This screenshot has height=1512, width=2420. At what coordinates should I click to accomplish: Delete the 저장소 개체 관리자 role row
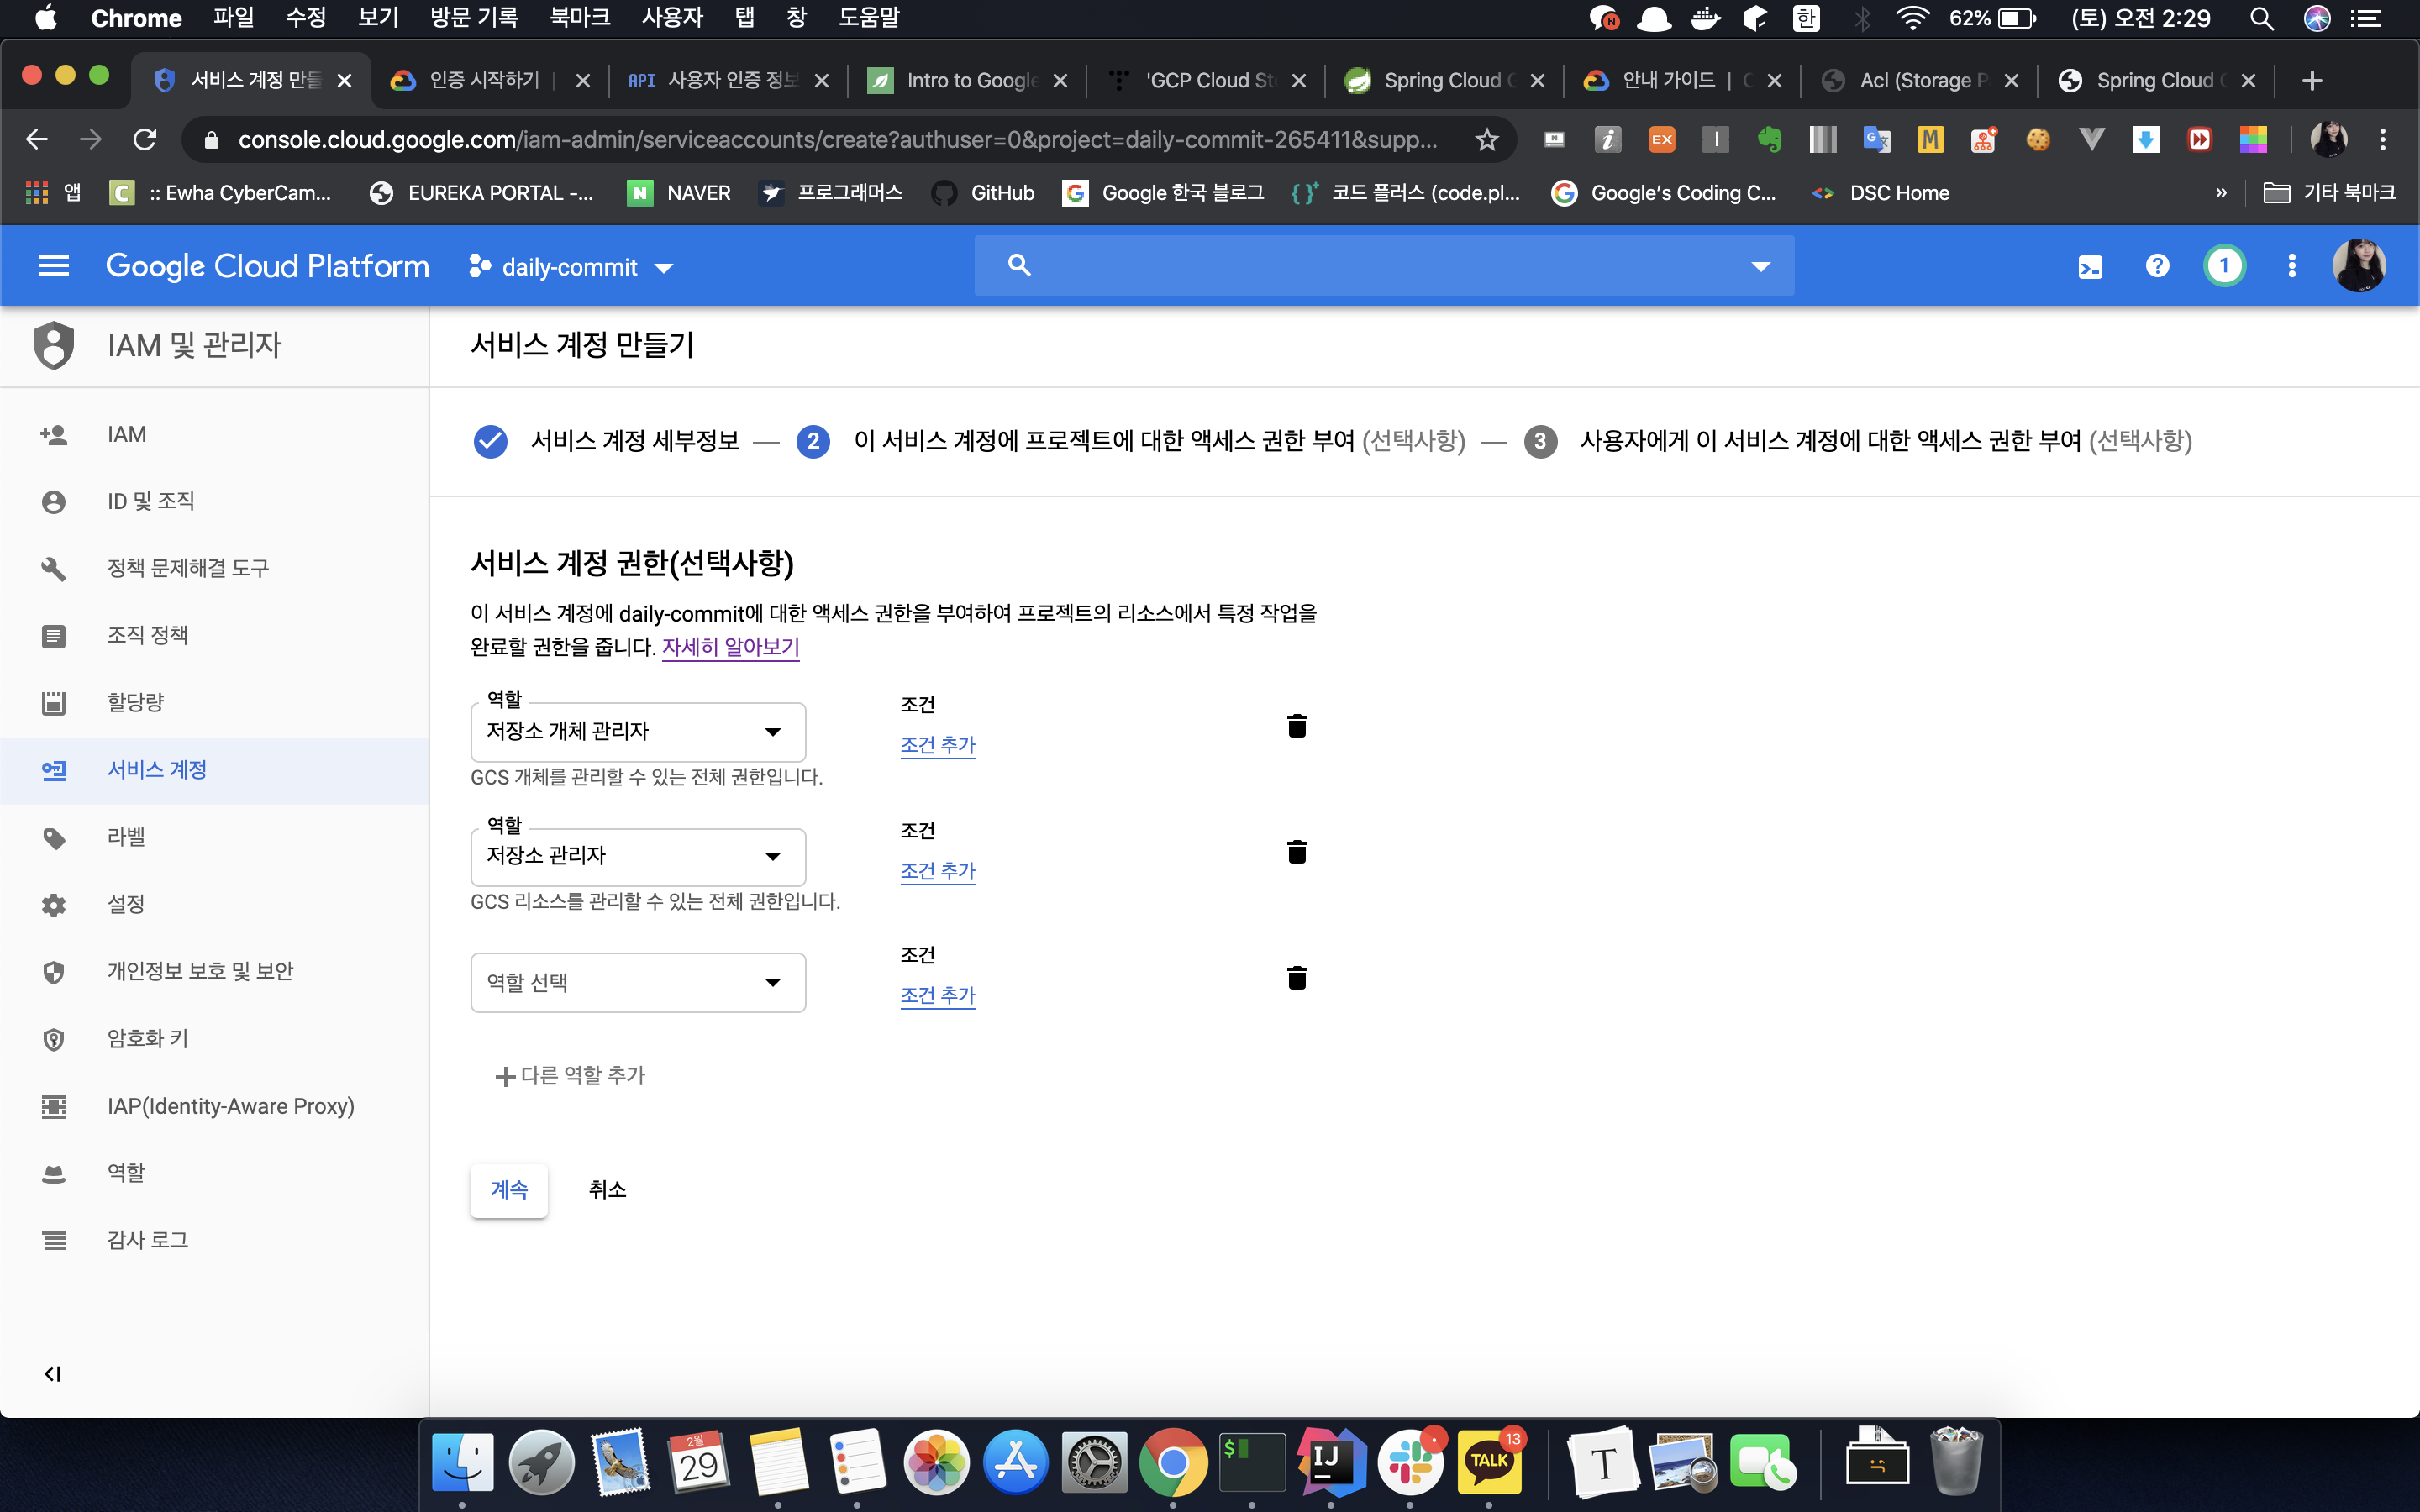[1297, 726]
